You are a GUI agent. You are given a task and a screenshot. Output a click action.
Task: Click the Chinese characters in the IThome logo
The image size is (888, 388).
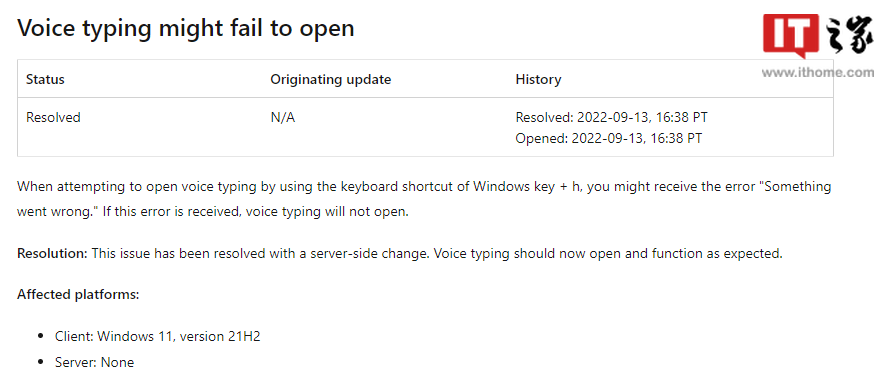tap(849, 36)
